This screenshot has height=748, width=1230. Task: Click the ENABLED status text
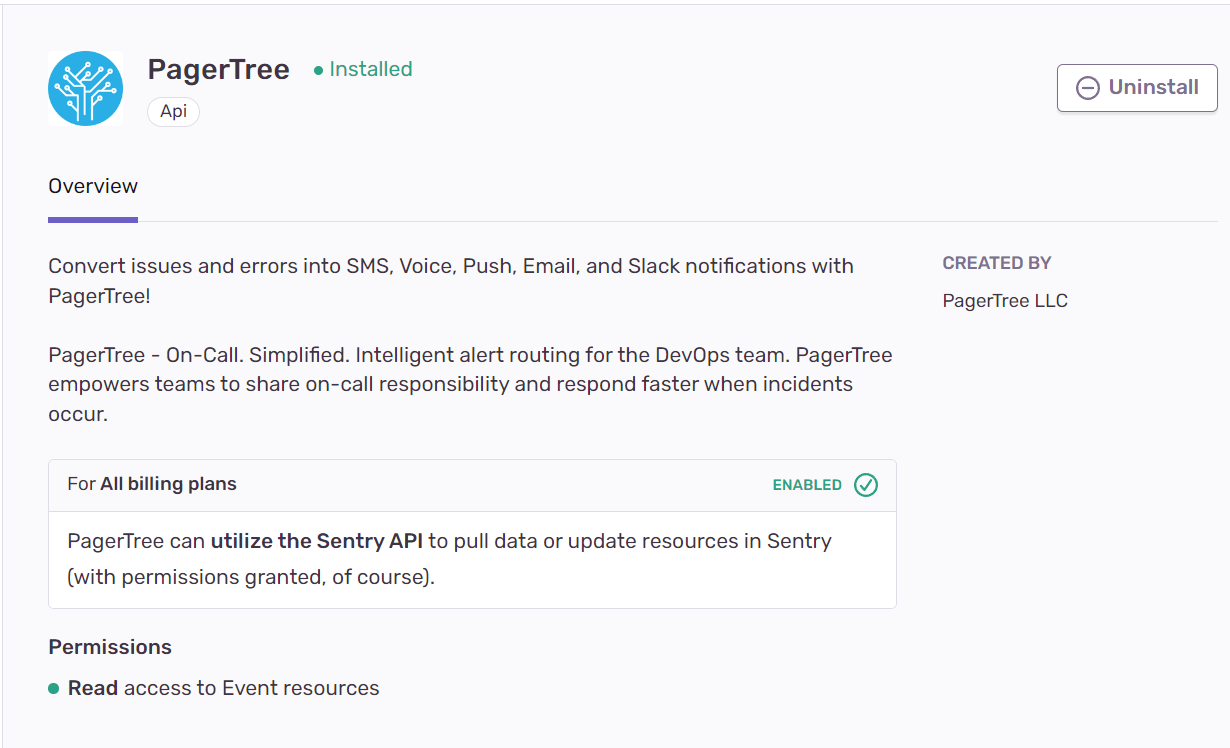point(807,485)
